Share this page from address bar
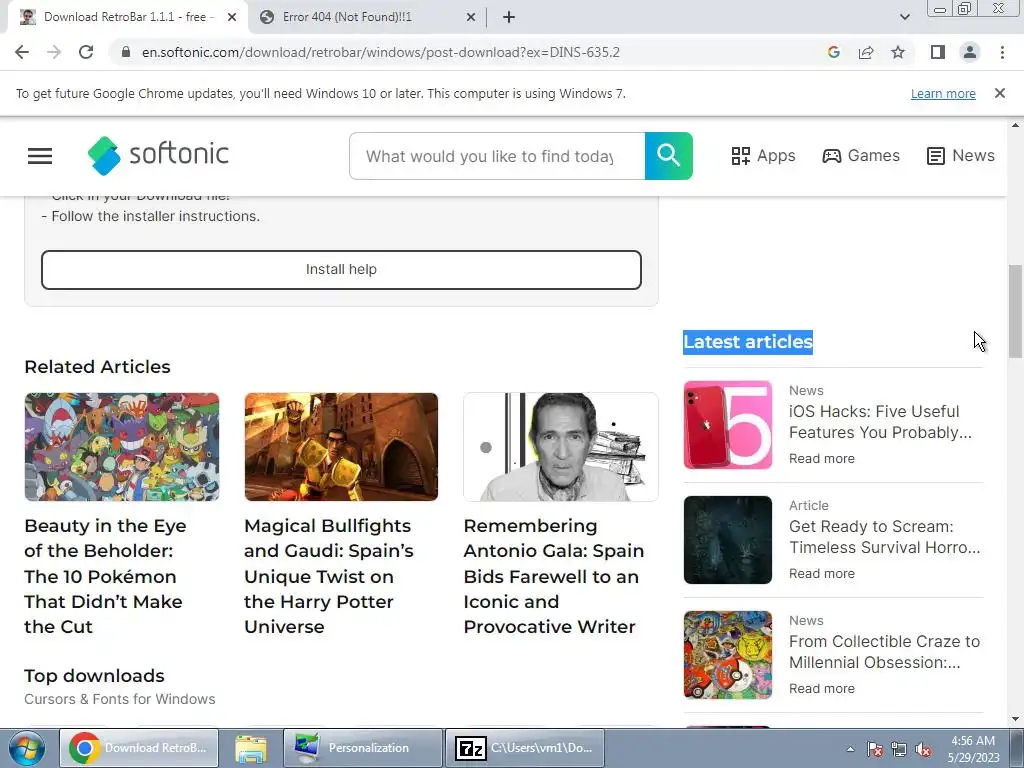 [x=866, y=52]
